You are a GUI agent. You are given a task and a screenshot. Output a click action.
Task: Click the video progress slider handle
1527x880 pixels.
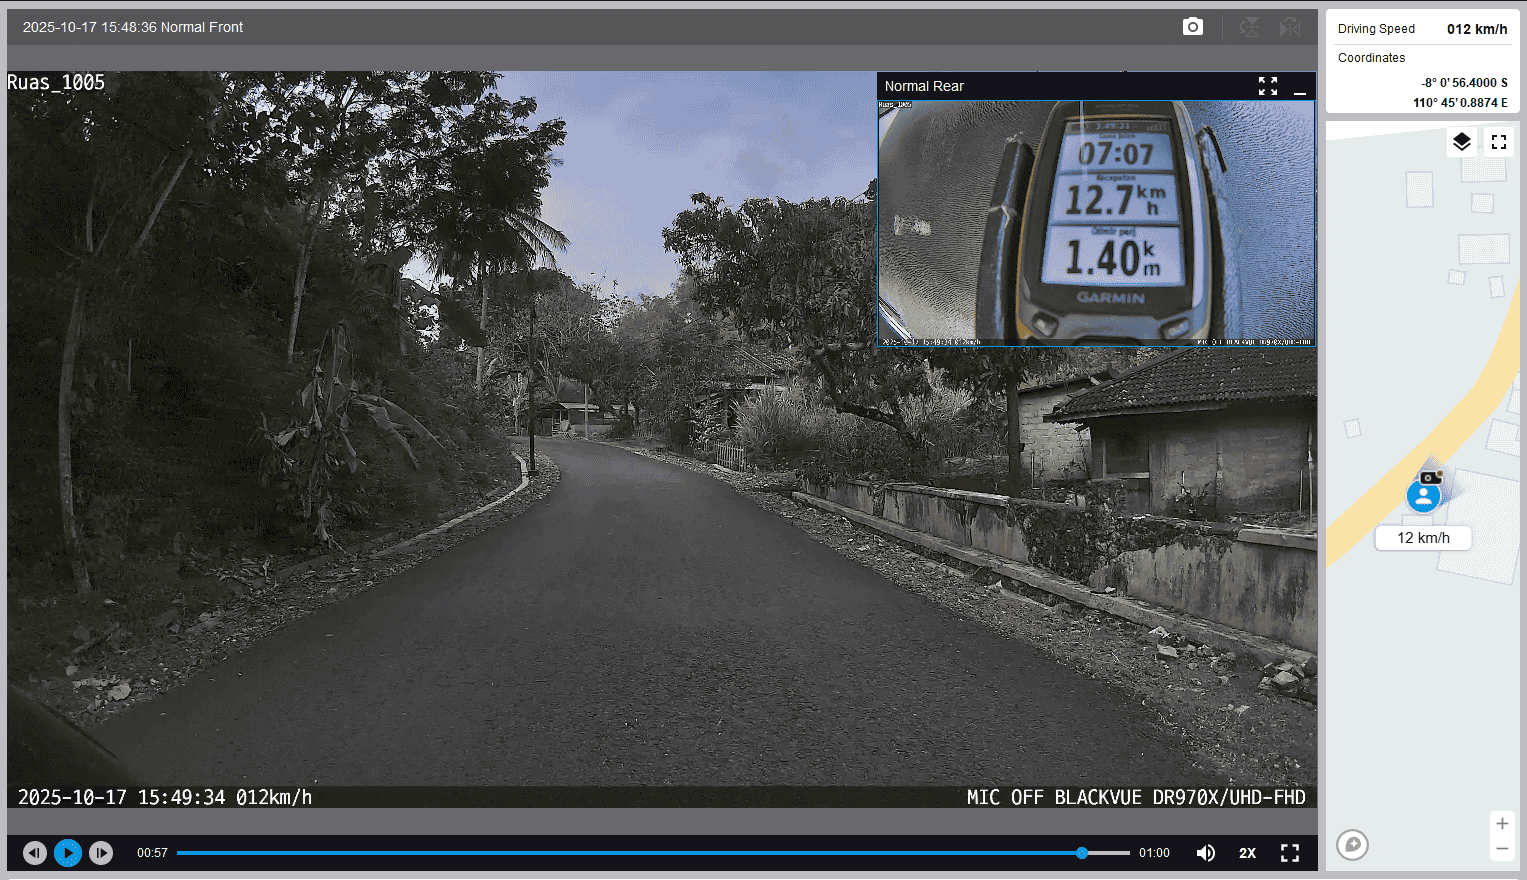[x=1082, y=853]
